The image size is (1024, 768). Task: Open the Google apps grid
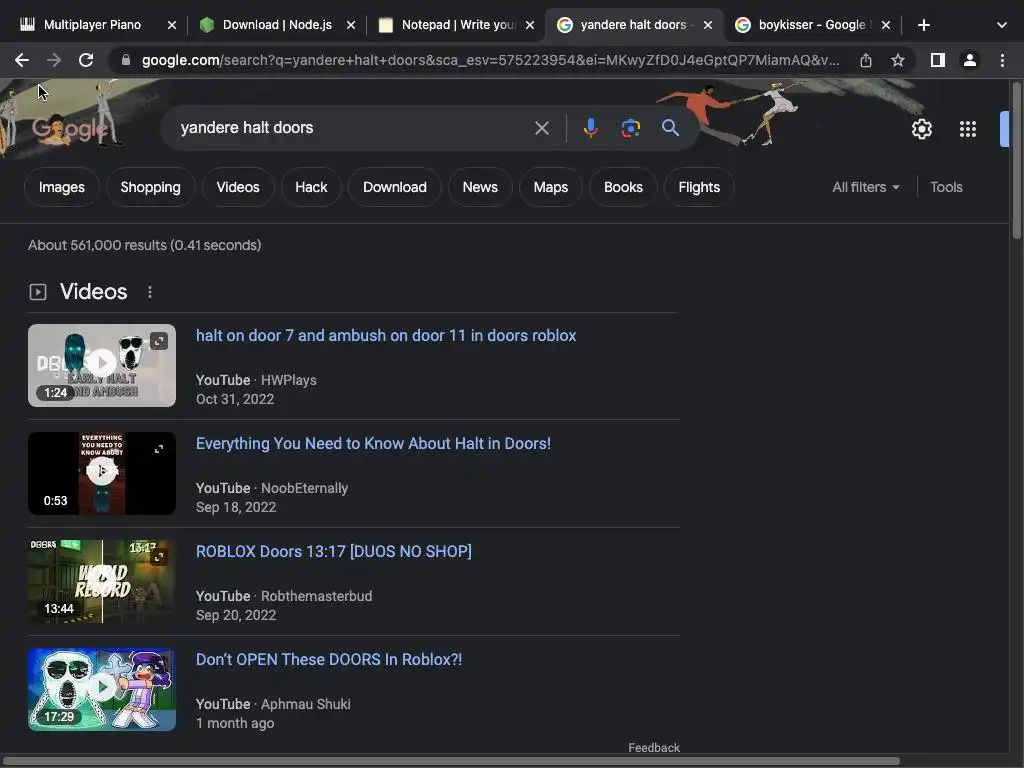click(968, 129)
